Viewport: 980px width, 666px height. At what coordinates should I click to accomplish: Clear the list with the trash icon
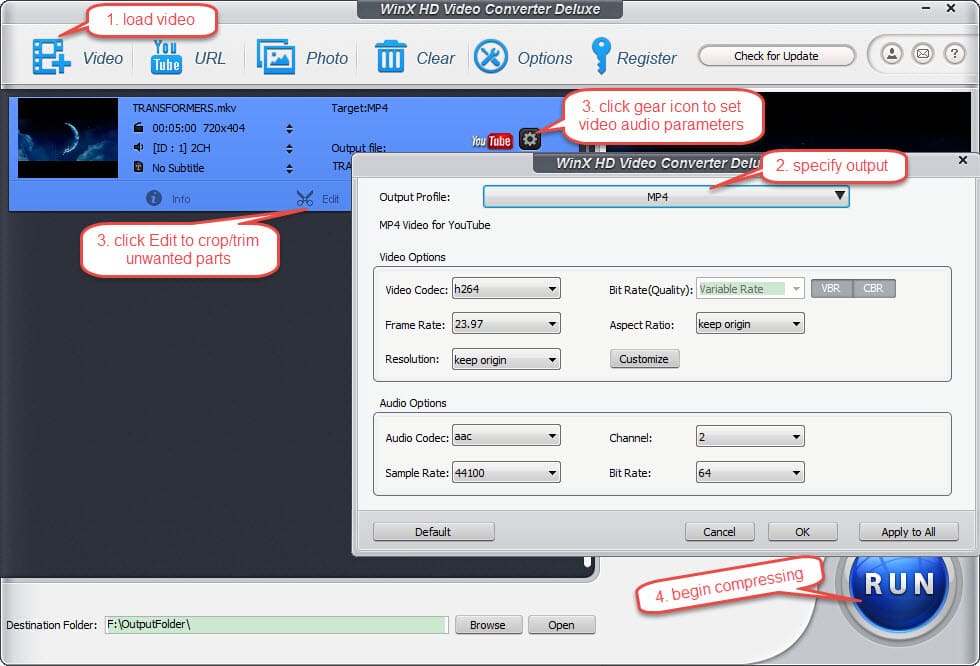391,57
